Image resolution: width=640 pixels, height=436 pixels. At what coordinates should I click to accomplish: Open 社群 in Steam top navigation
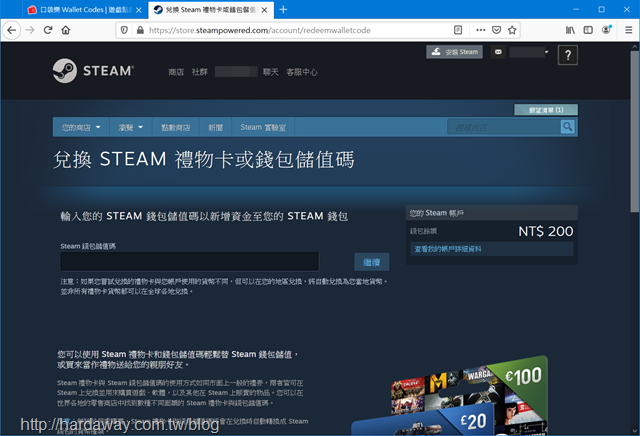tap(200, 72)
